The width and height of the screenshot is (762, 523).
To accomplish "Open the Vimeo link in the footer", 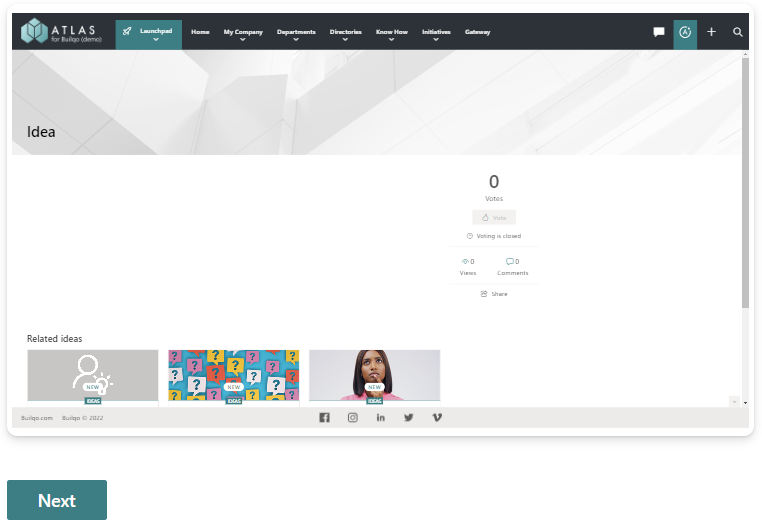I will click(x=437, y=418).
